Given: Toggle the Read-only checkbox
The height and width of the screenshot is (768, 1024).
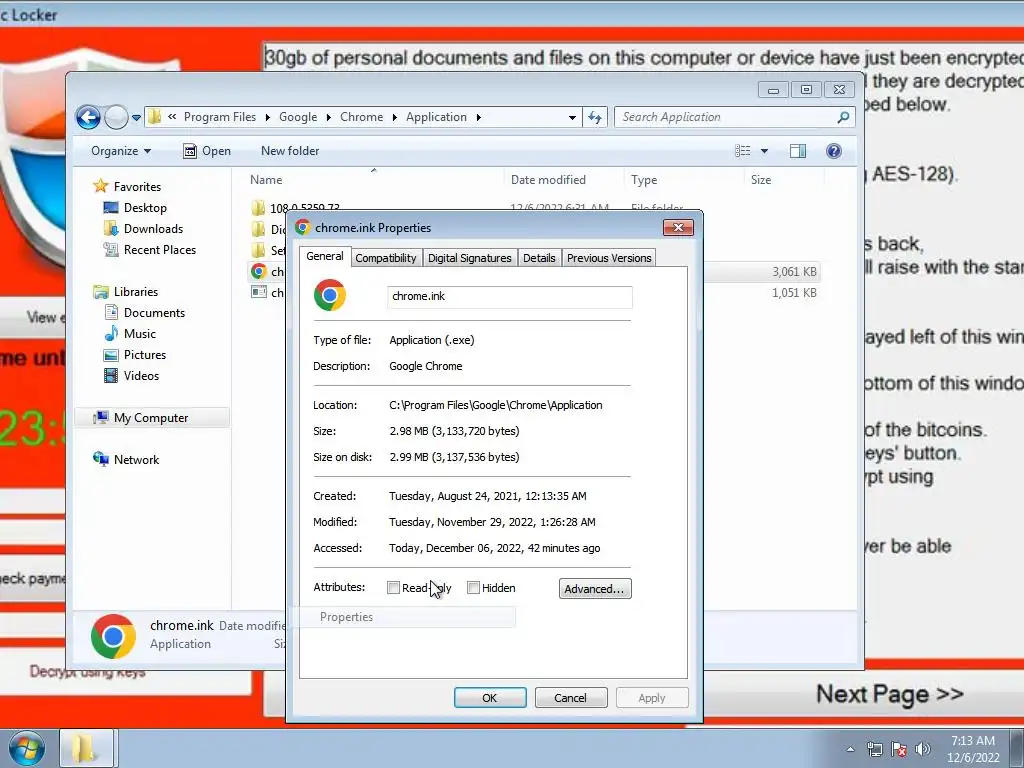Looking at the screenshot, I should coord(393,588).
